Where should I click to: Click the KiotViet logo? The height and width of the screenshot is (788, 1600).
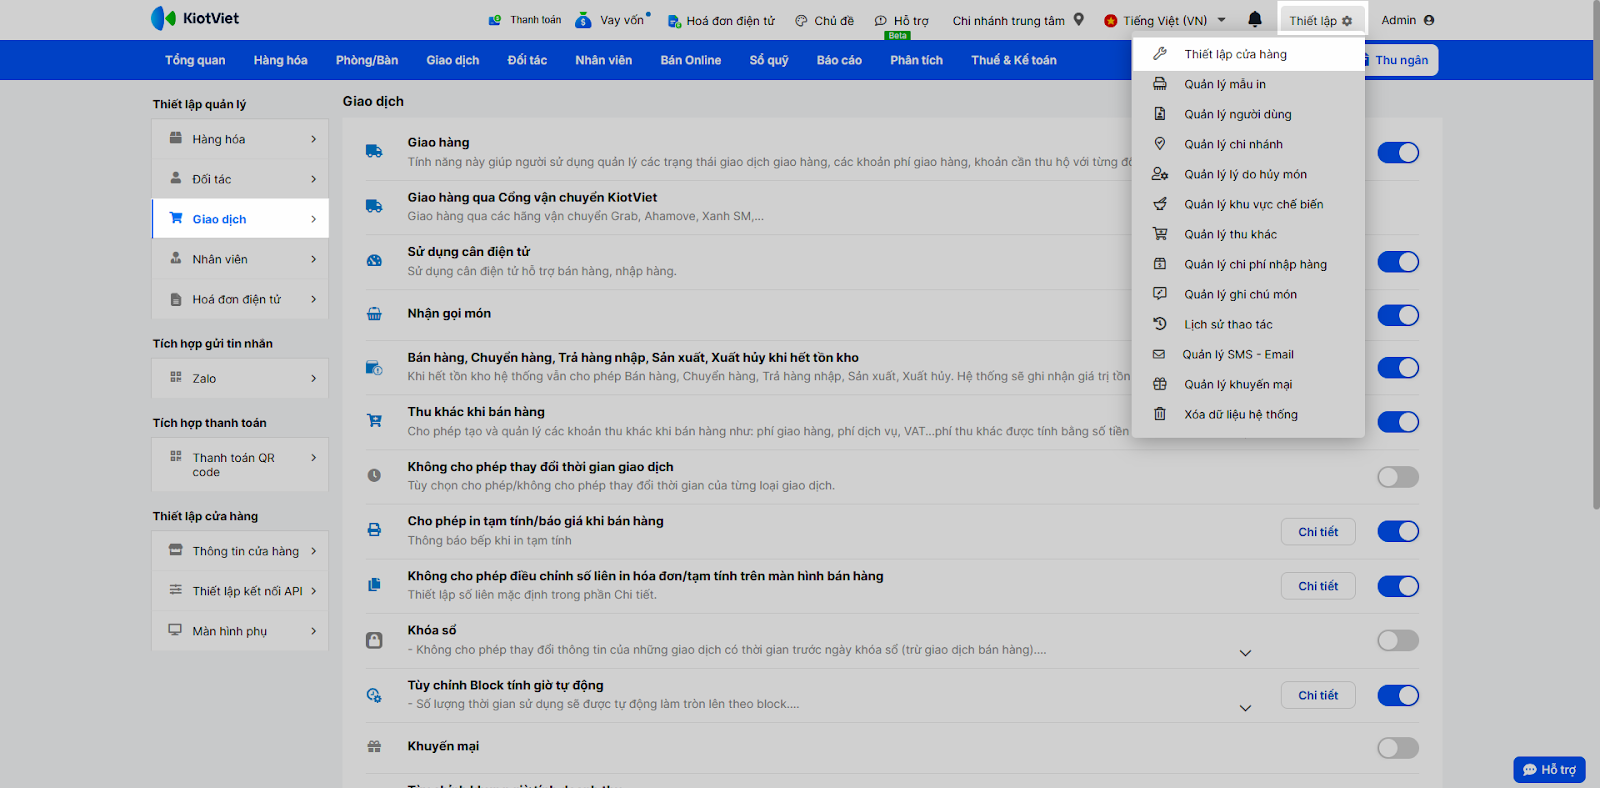(194, 18)
